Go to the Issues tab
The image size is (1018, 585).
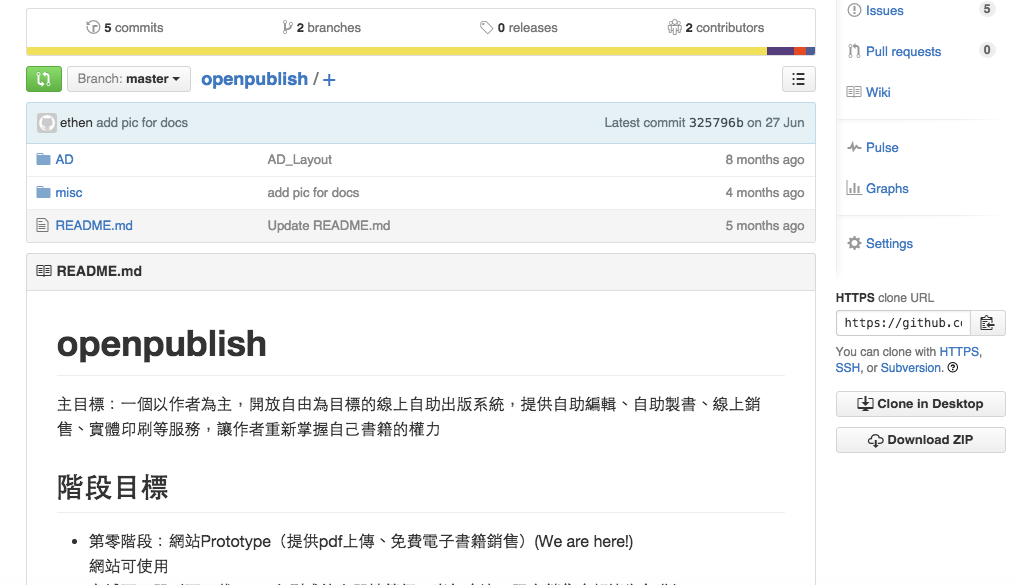pos(884,10)
